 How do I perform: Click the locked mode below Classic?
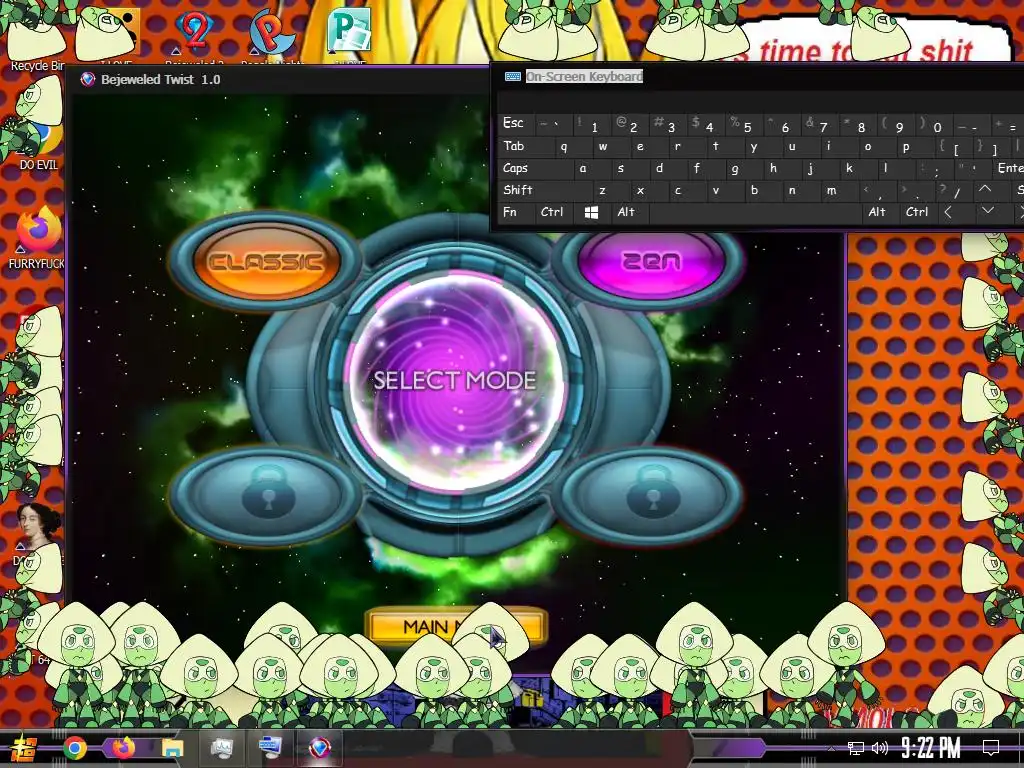(266, 496)
